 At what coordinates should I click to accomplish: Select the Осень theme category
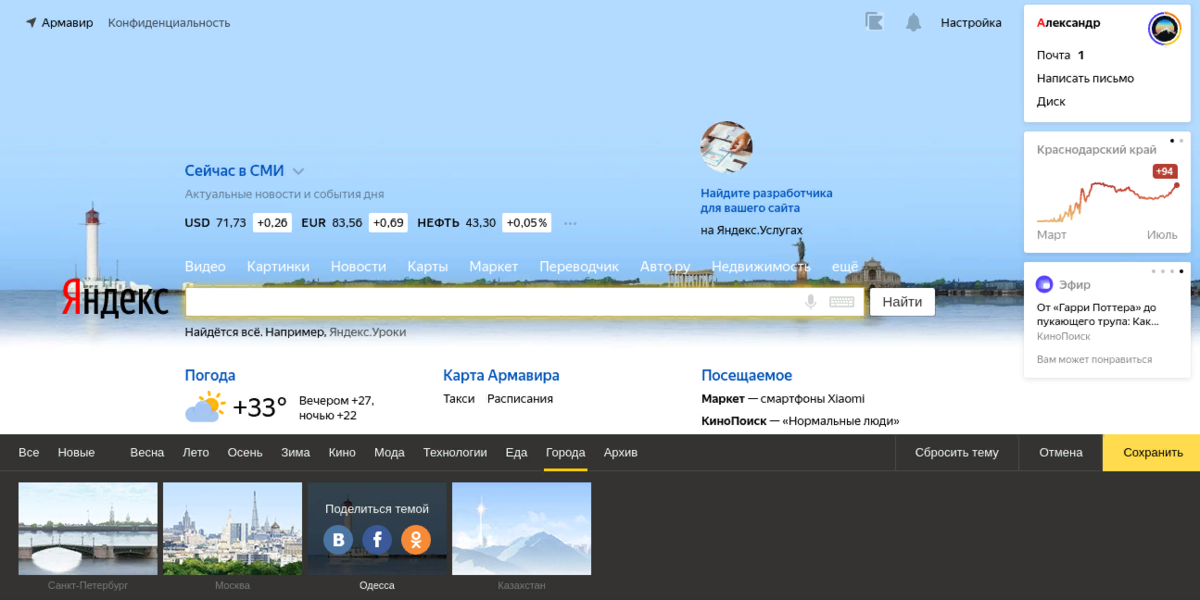pyautogui.click(x=245, y=452)
